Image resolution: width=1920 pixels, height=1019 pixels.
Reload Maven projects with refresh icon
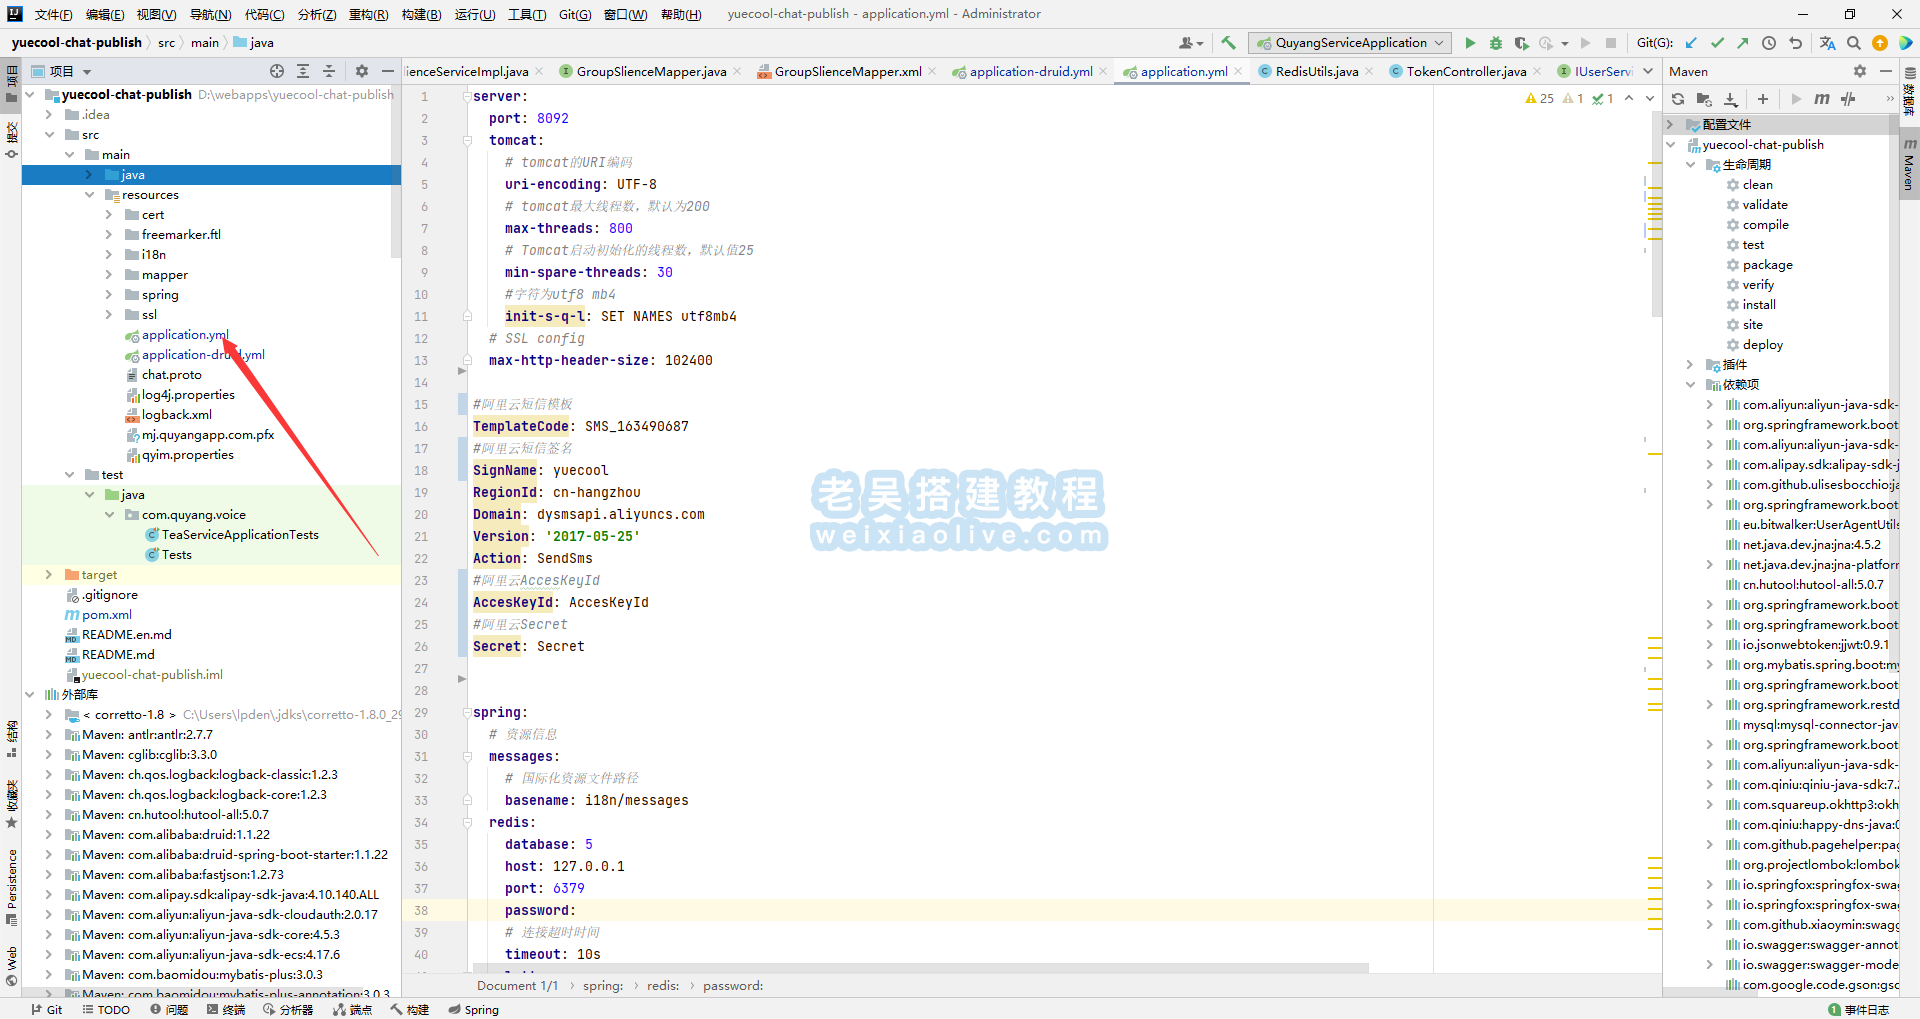[x=1678, y=99]
